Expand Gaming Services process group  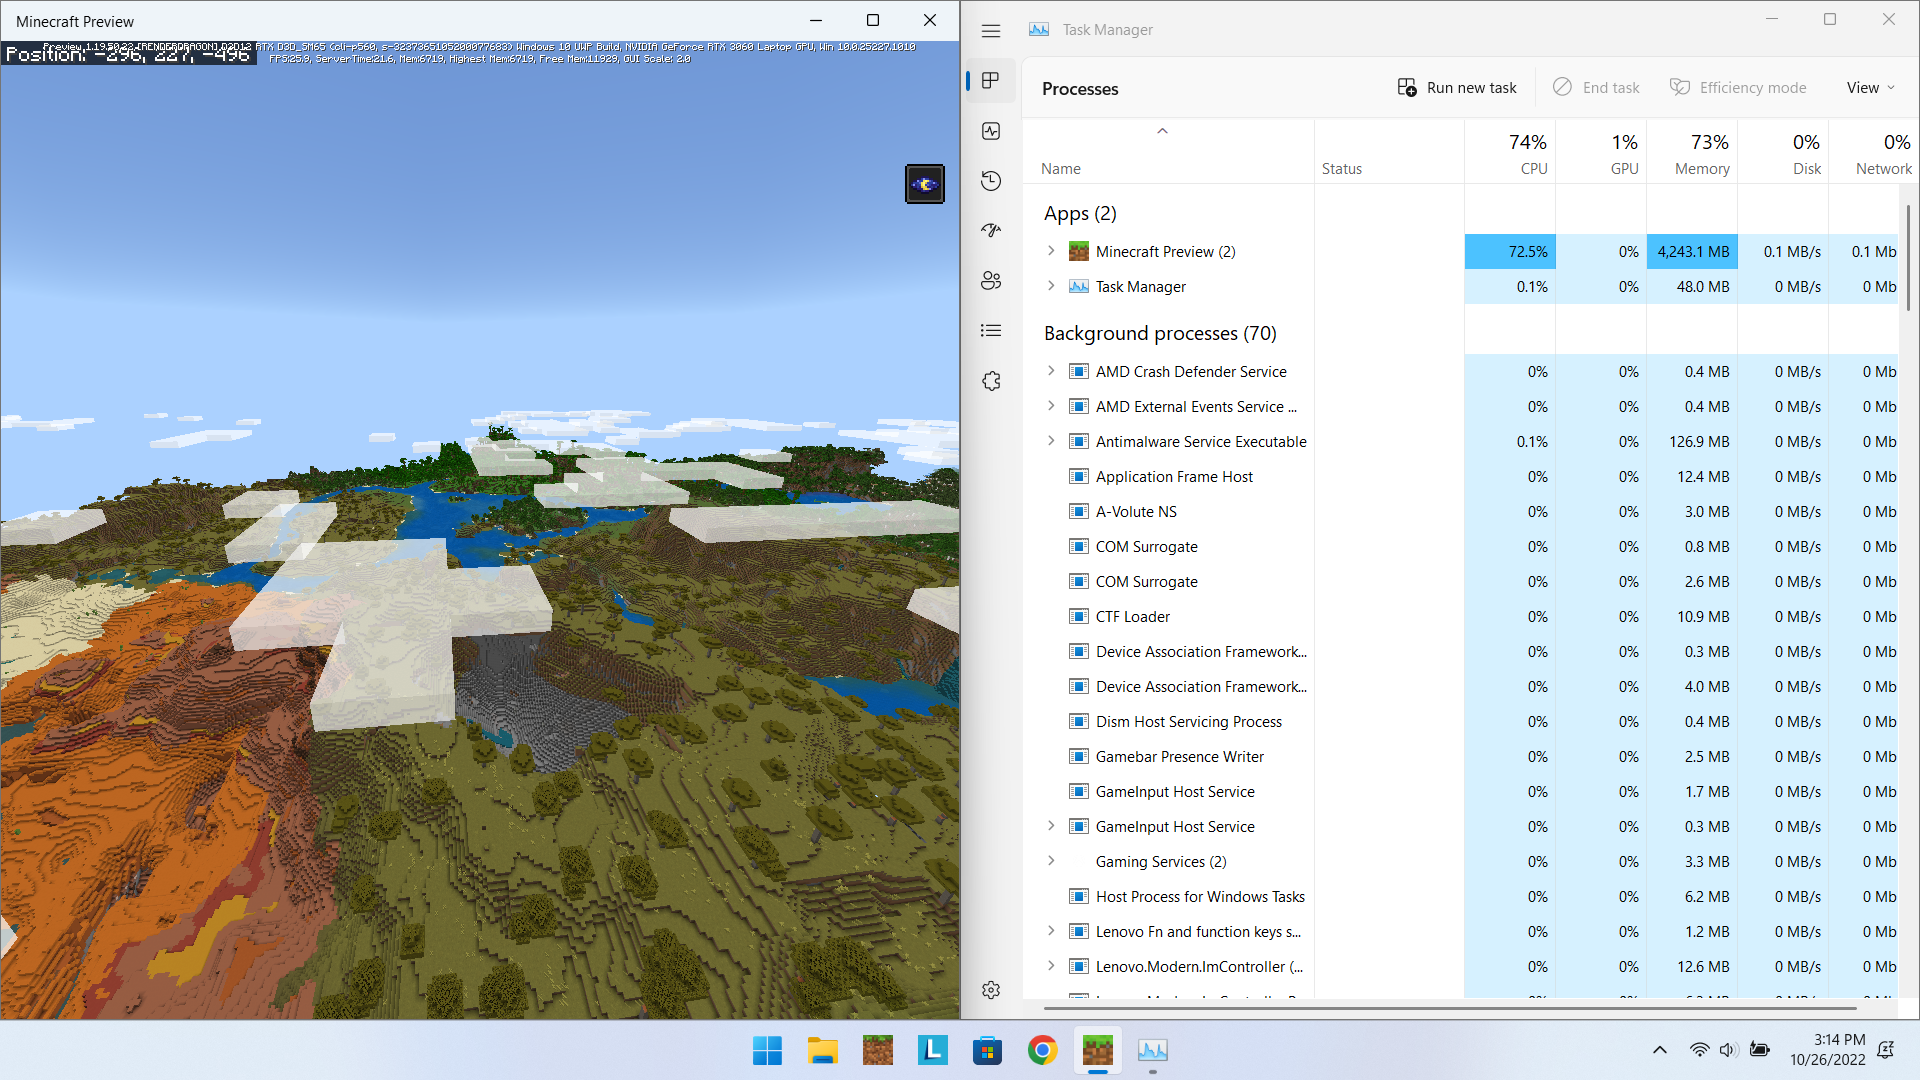pos(1051,861)
